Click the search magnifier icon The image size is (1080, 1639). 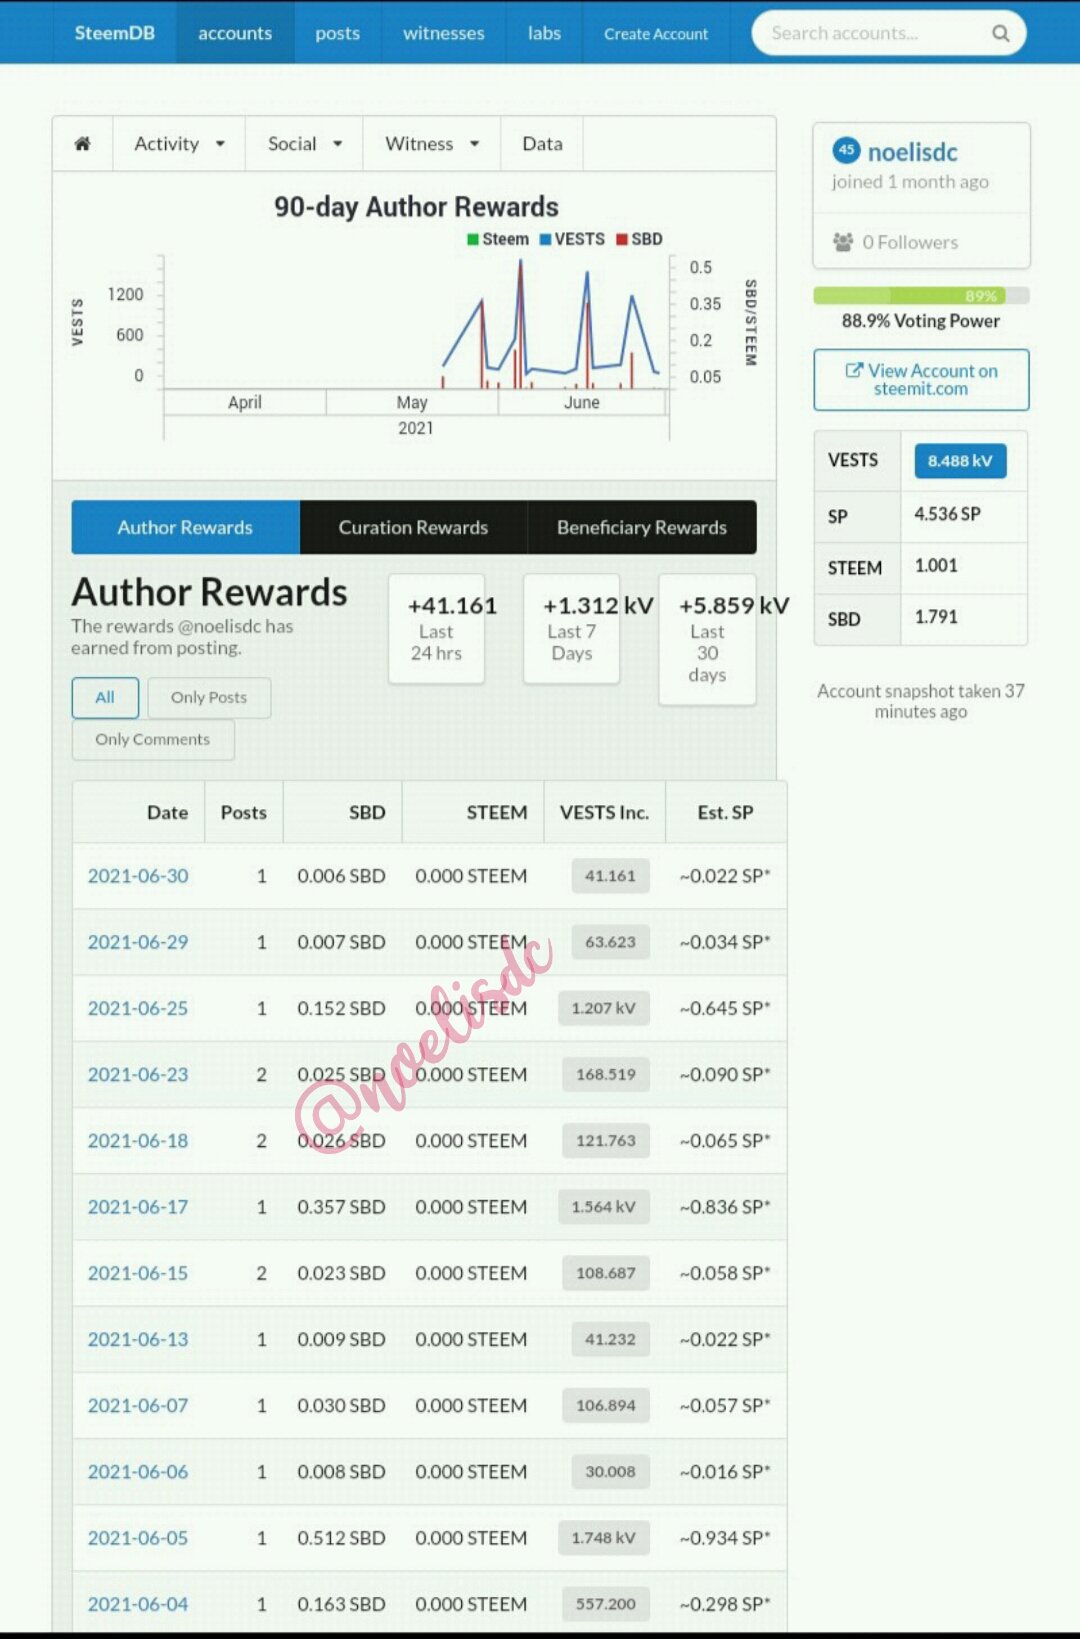[x=1000, y=34]
